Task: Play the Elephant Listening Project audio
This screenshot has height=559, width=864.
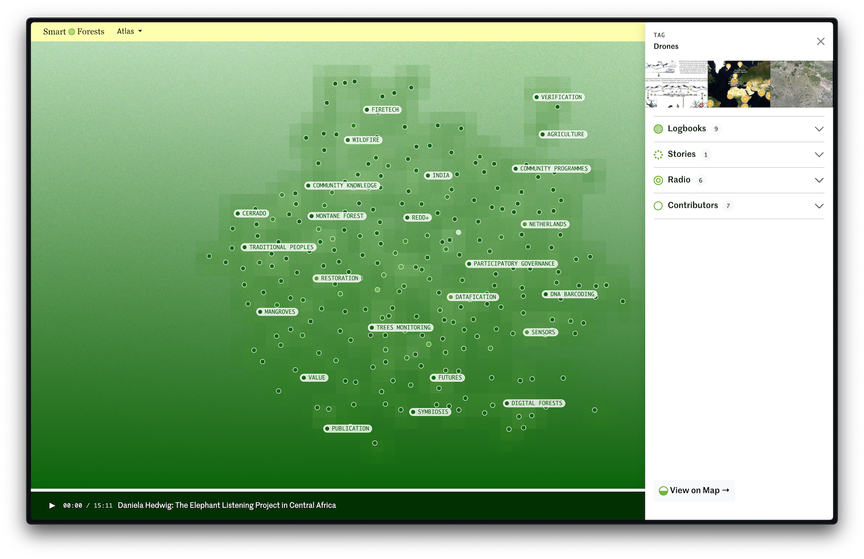Action: 52,506
